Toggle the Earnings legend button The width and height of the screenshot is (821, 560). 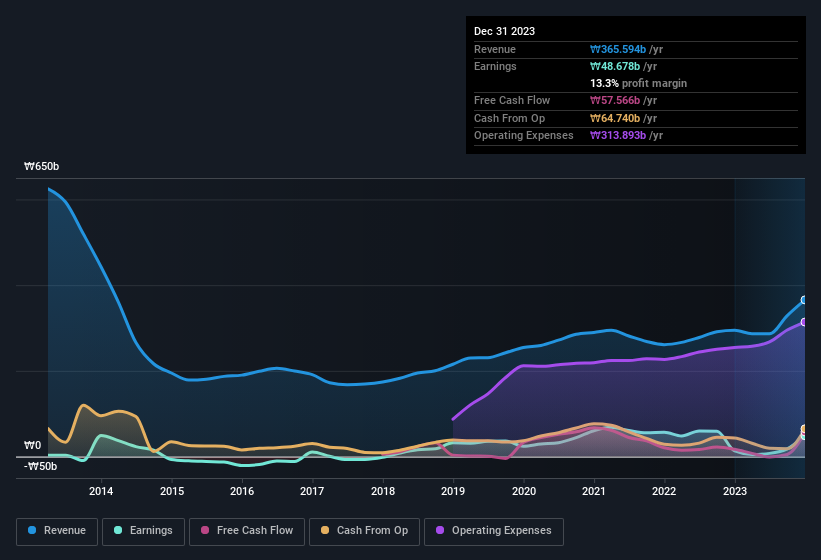coord(143,531)
